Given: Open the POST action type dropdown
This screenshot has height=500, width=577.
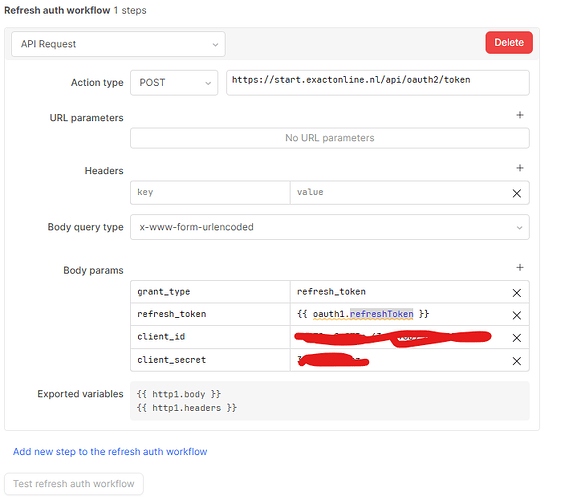Looking at the screenshot, I should [174, 83].
